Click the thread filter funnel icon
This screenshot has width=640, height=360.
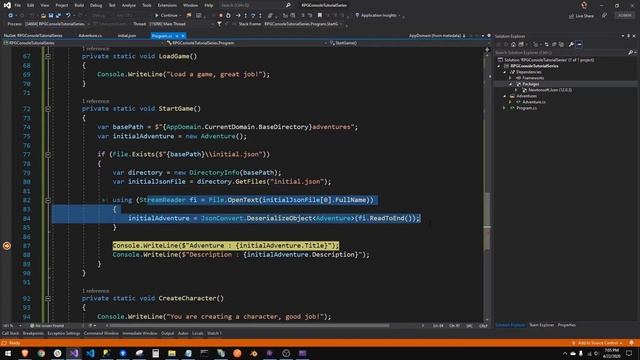(x=220, y=24)
